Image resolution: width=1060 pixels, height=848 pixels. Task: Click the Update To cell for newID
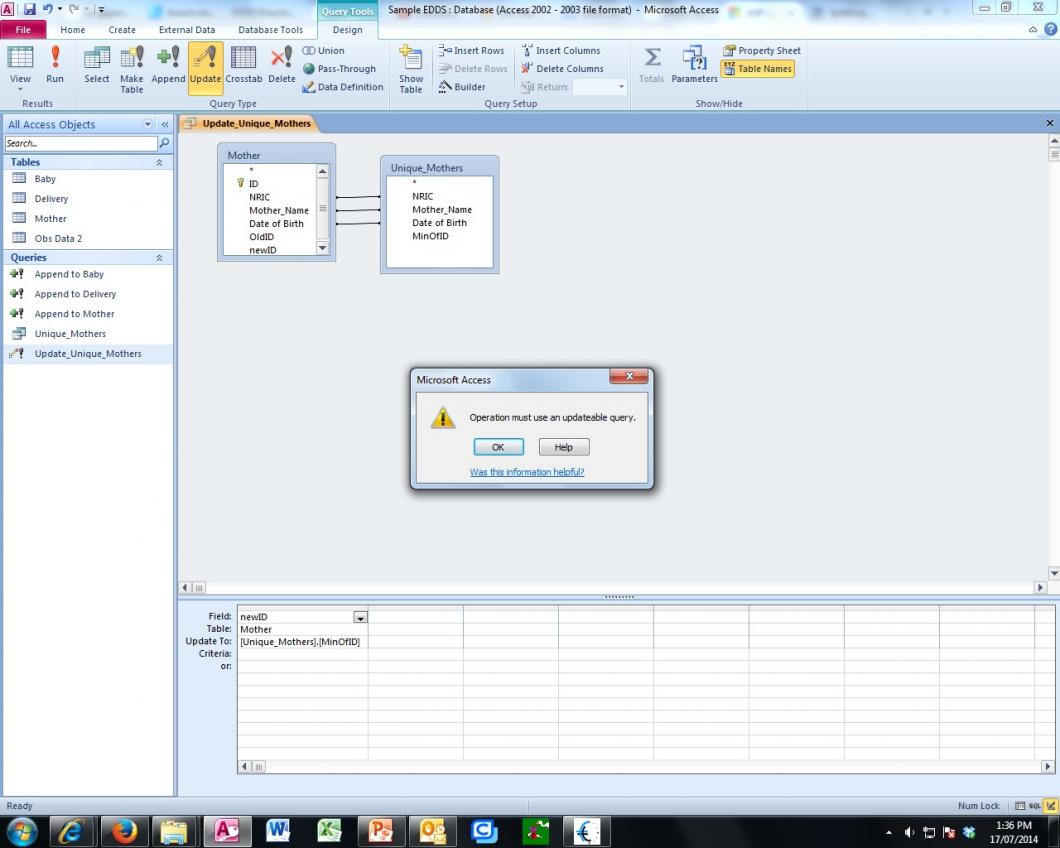click(x=302, y=642)
